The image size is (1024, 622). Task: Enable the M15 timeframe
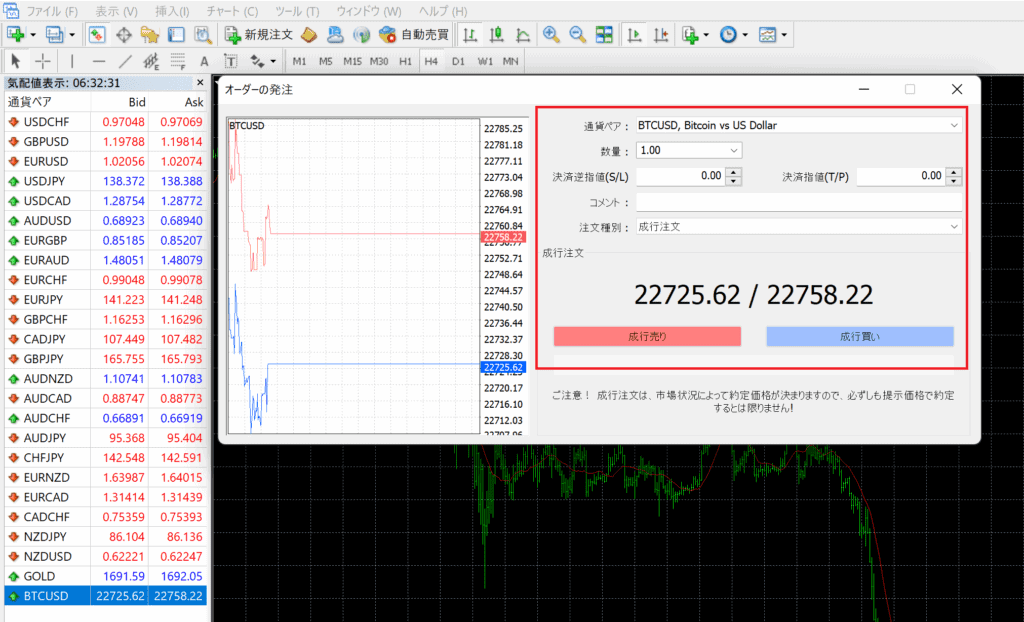coord(352,61)
